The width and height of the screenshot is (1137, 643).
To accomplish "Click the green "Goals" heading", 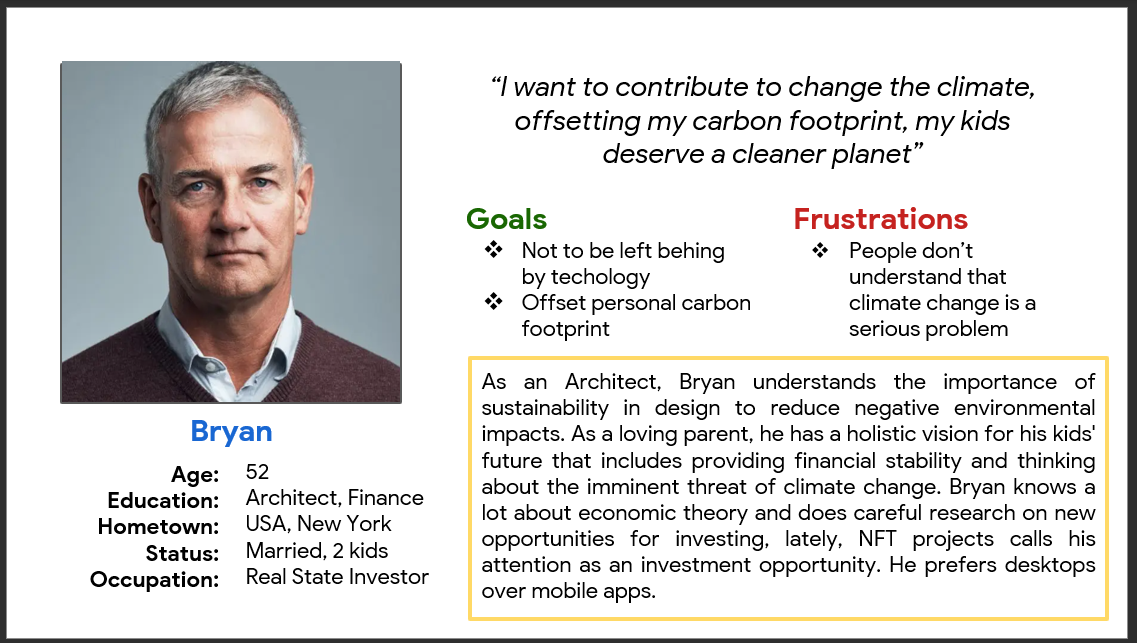I will (507, 219).
